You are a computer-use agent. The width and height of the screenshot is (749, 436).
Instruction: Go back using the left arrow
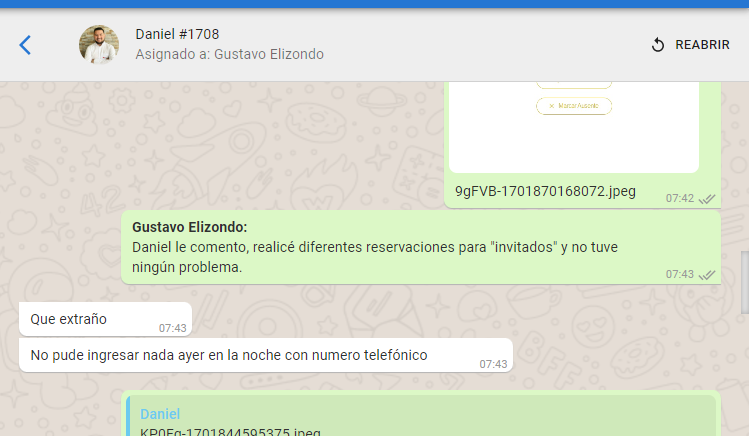26,45
